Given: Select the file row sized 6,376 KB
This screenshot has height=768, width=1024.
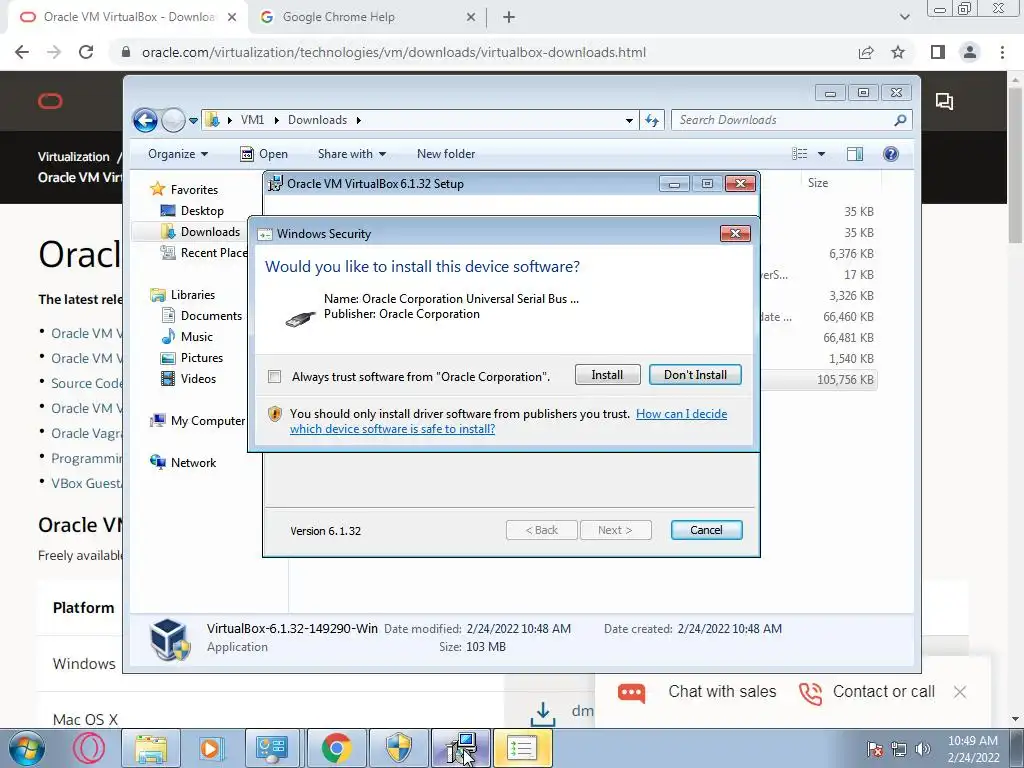Looking at the screenshot, I should point(820,253).
